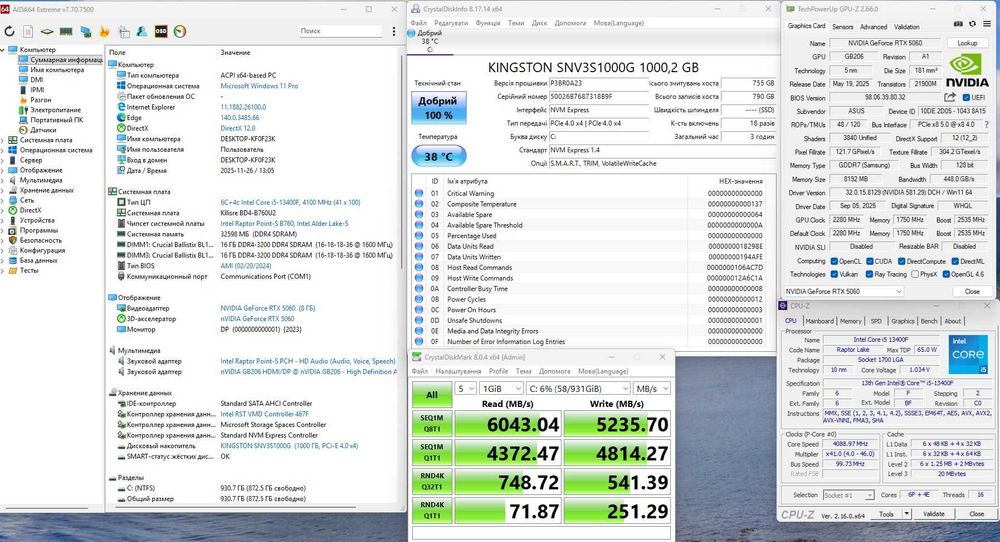The image size is (1000, 542).
Task: Switch to the Sensors tab in GPU-Z
Action: click(842, 27)
